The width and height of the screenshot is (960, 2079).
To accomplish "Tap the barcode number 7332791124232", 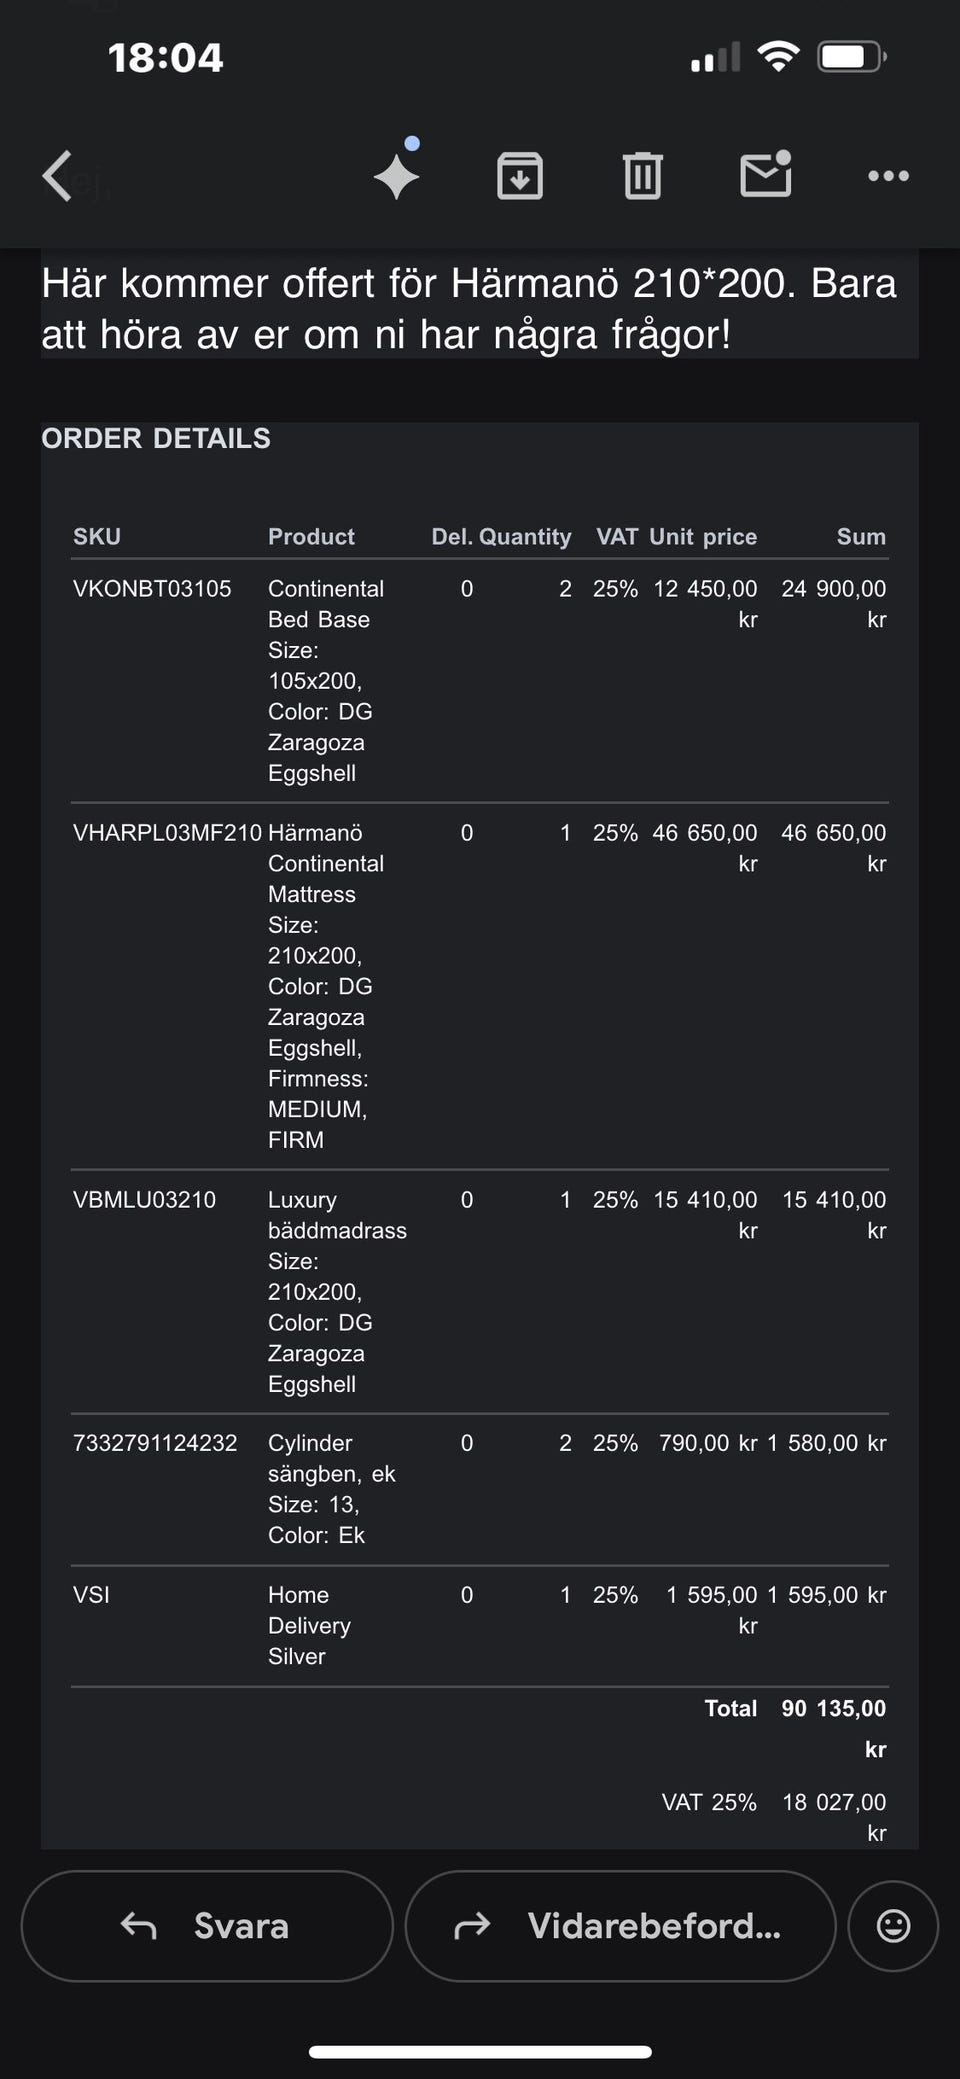I will (x=155, y=1442).
